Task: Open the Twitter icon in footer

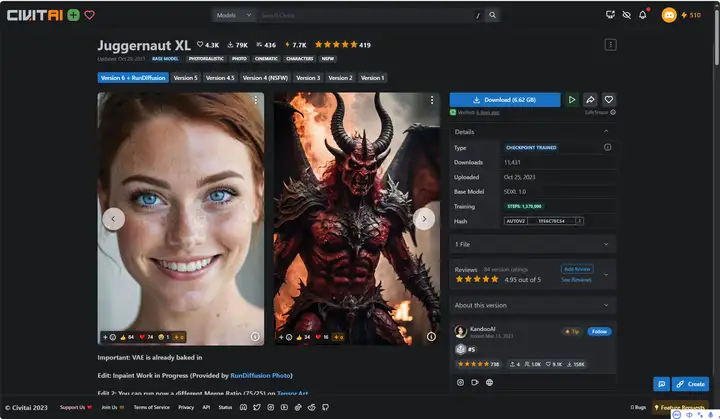Action: [257, 408]
